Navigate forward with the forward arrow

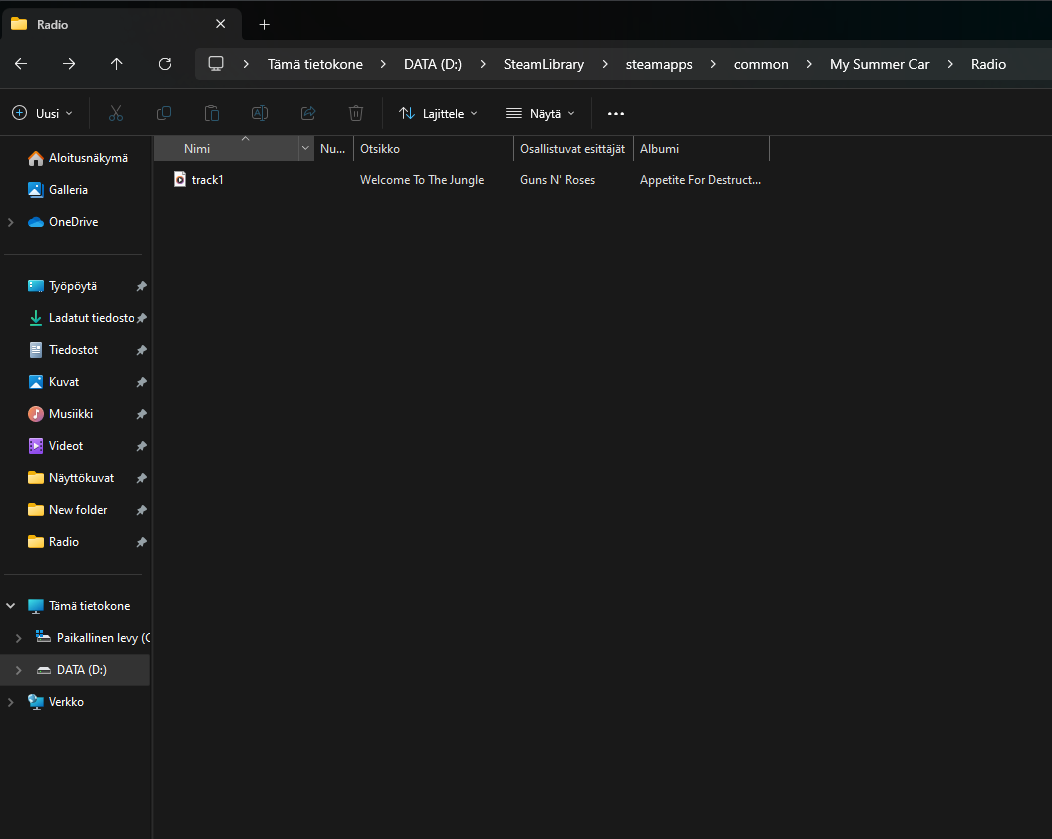pos(69,64)
